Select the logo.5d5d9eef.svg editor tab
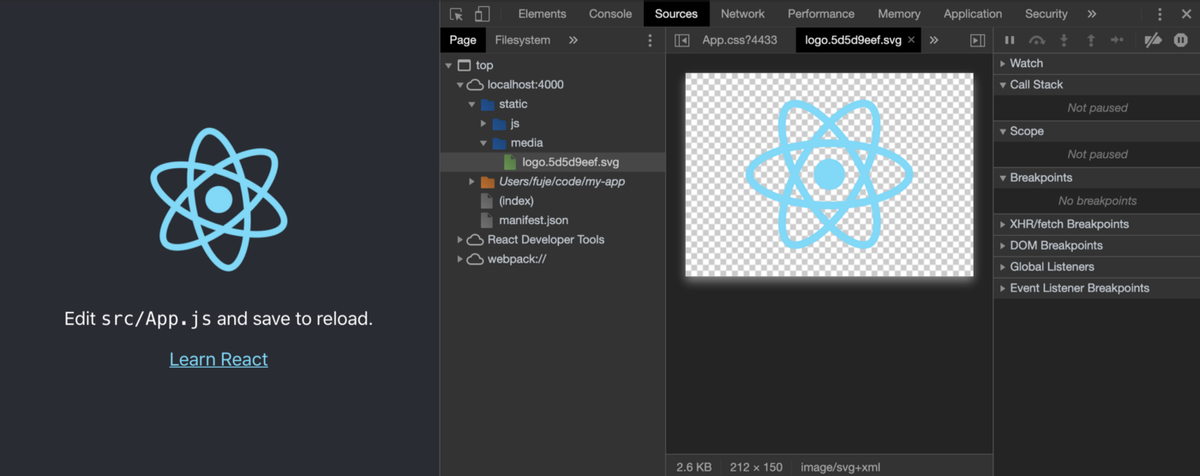Image resolution: width=1200 pixels, height=476 pixels. point(853,40)
